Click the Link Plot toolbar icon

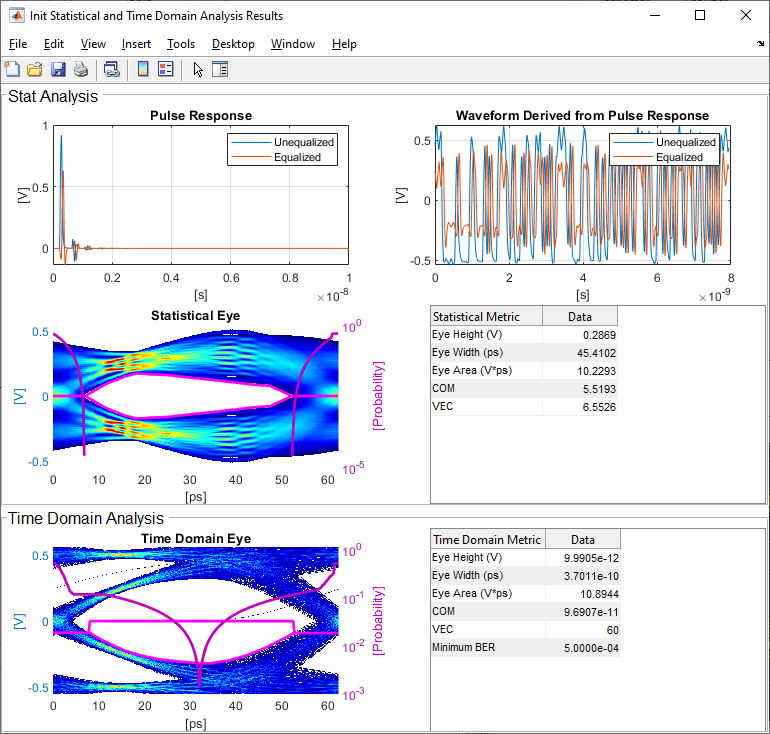click(x=112, y=70)
